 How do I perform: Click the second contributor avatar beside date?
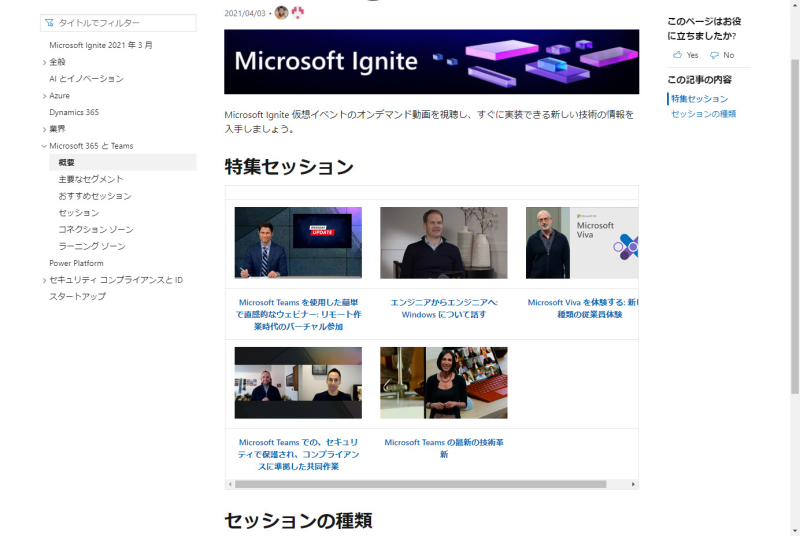pos(297,12)
